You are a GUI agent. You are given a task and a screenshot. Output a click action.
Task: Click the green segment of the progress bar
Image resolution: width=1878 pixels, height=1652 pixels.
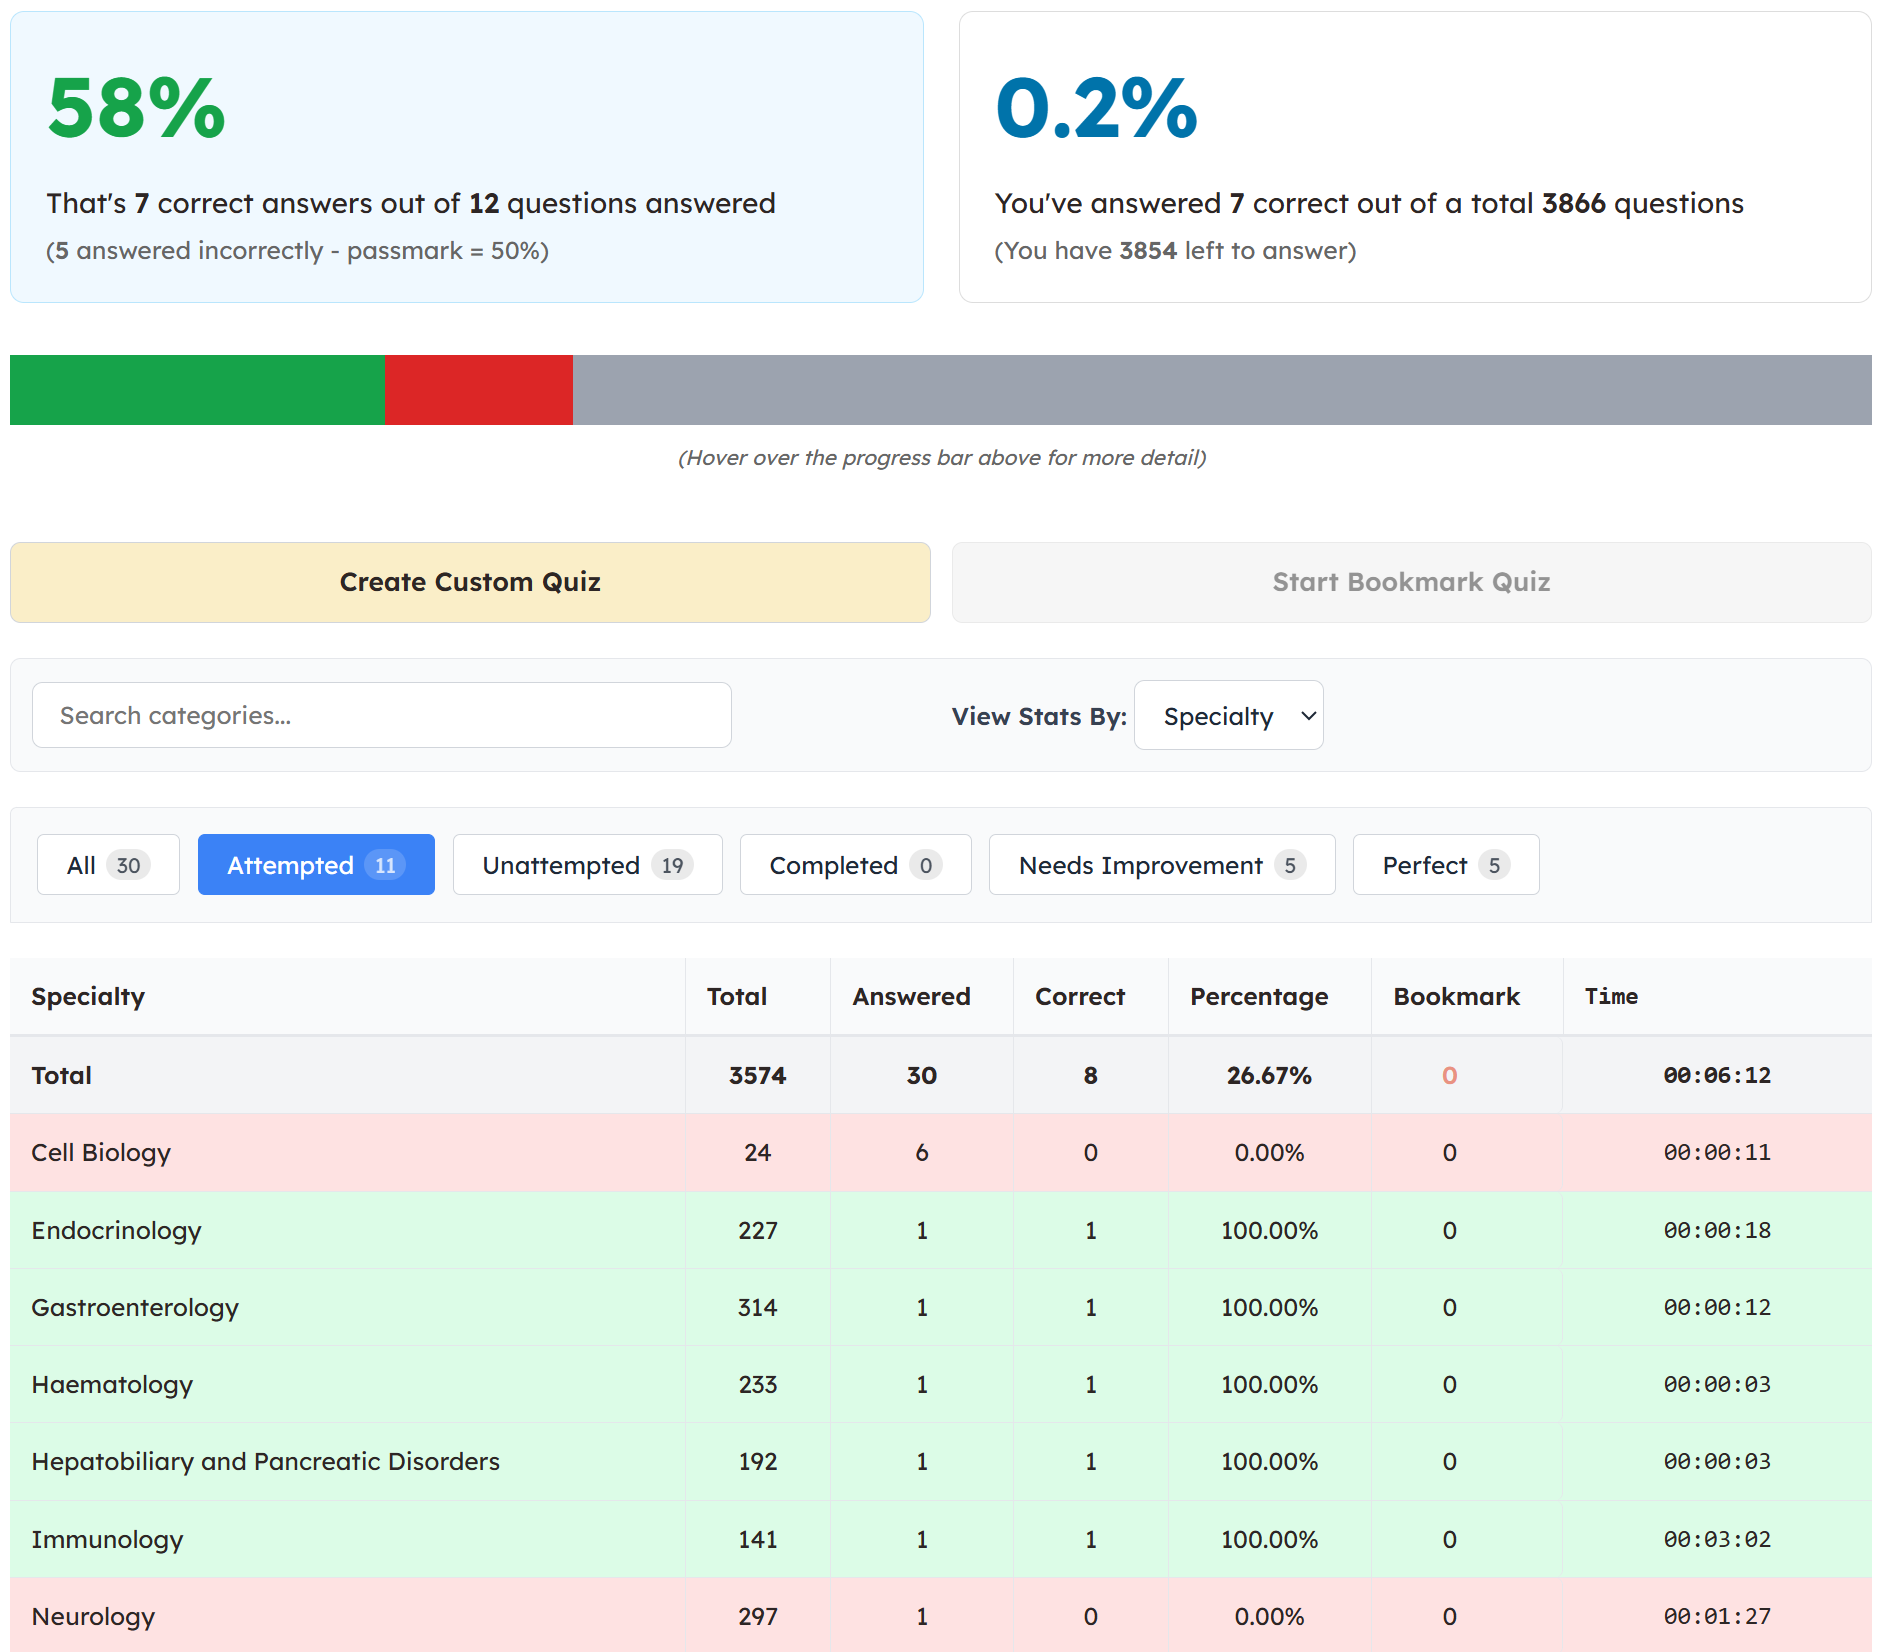click(x=197, y=390)
